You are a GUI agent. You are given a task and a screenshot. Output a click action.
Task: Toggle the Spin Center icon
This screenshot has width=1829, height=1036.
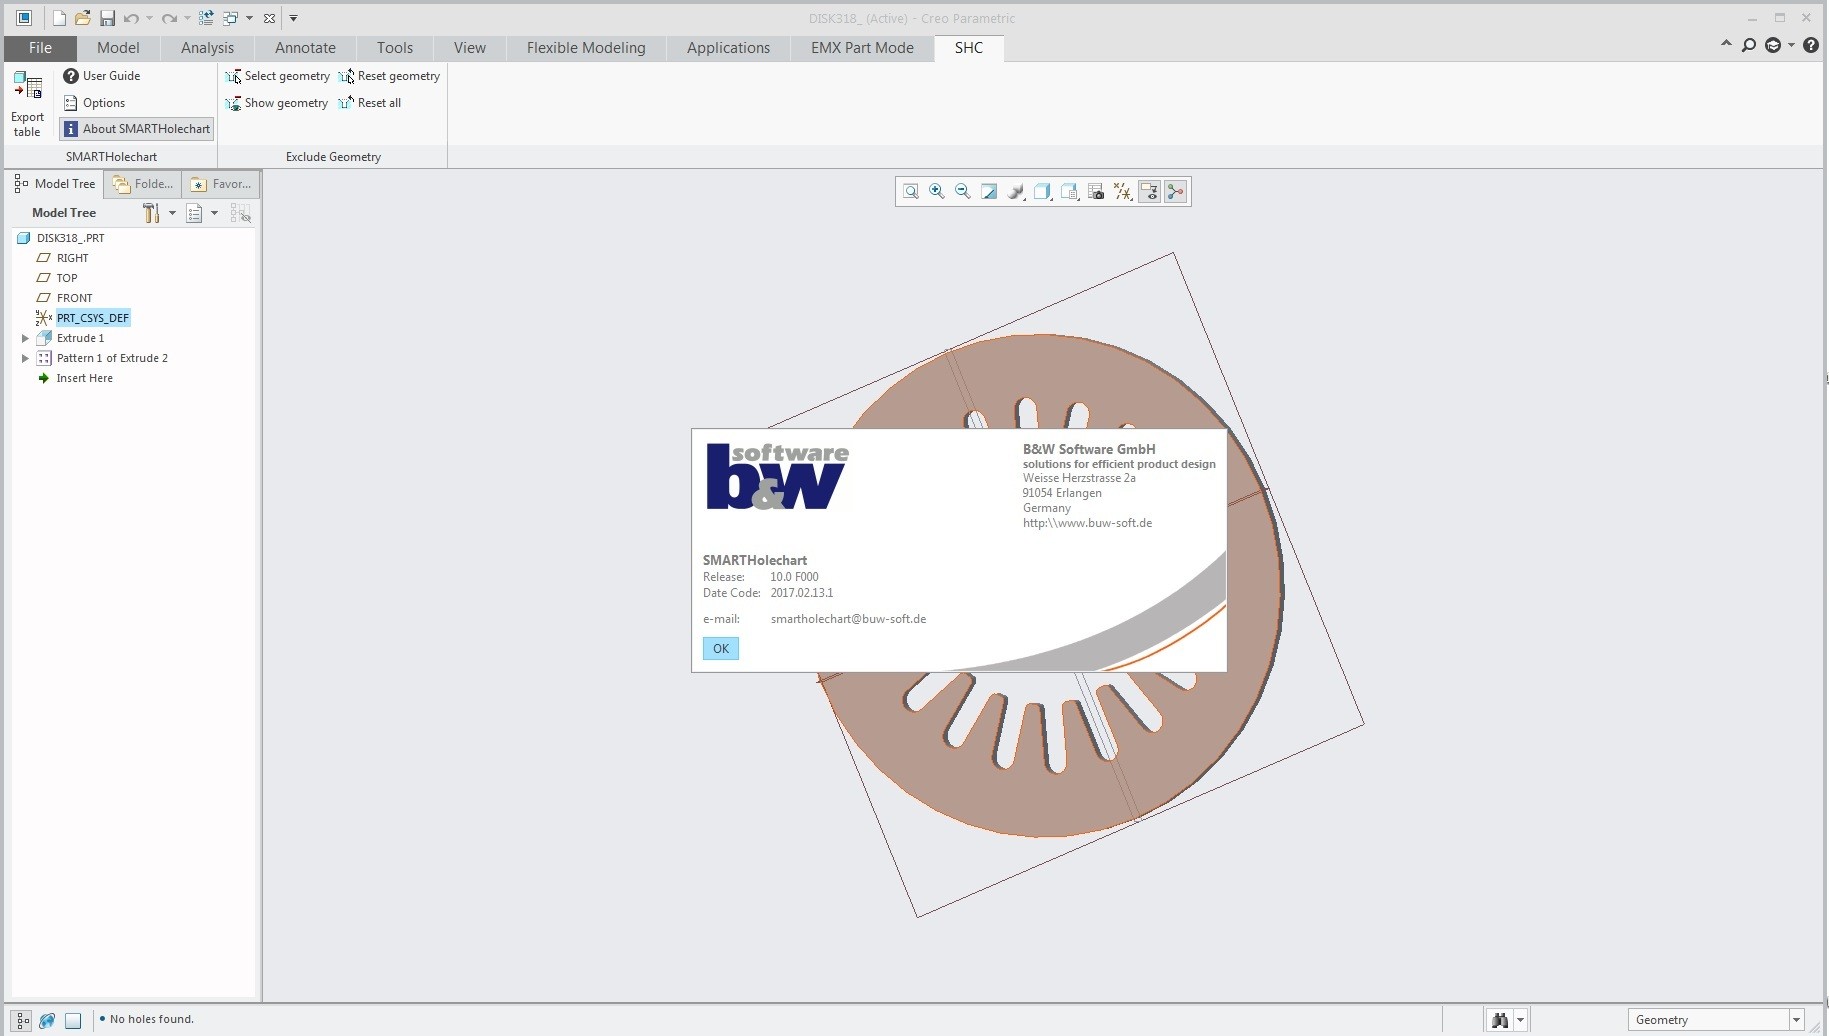click(x=1176, y=192)
